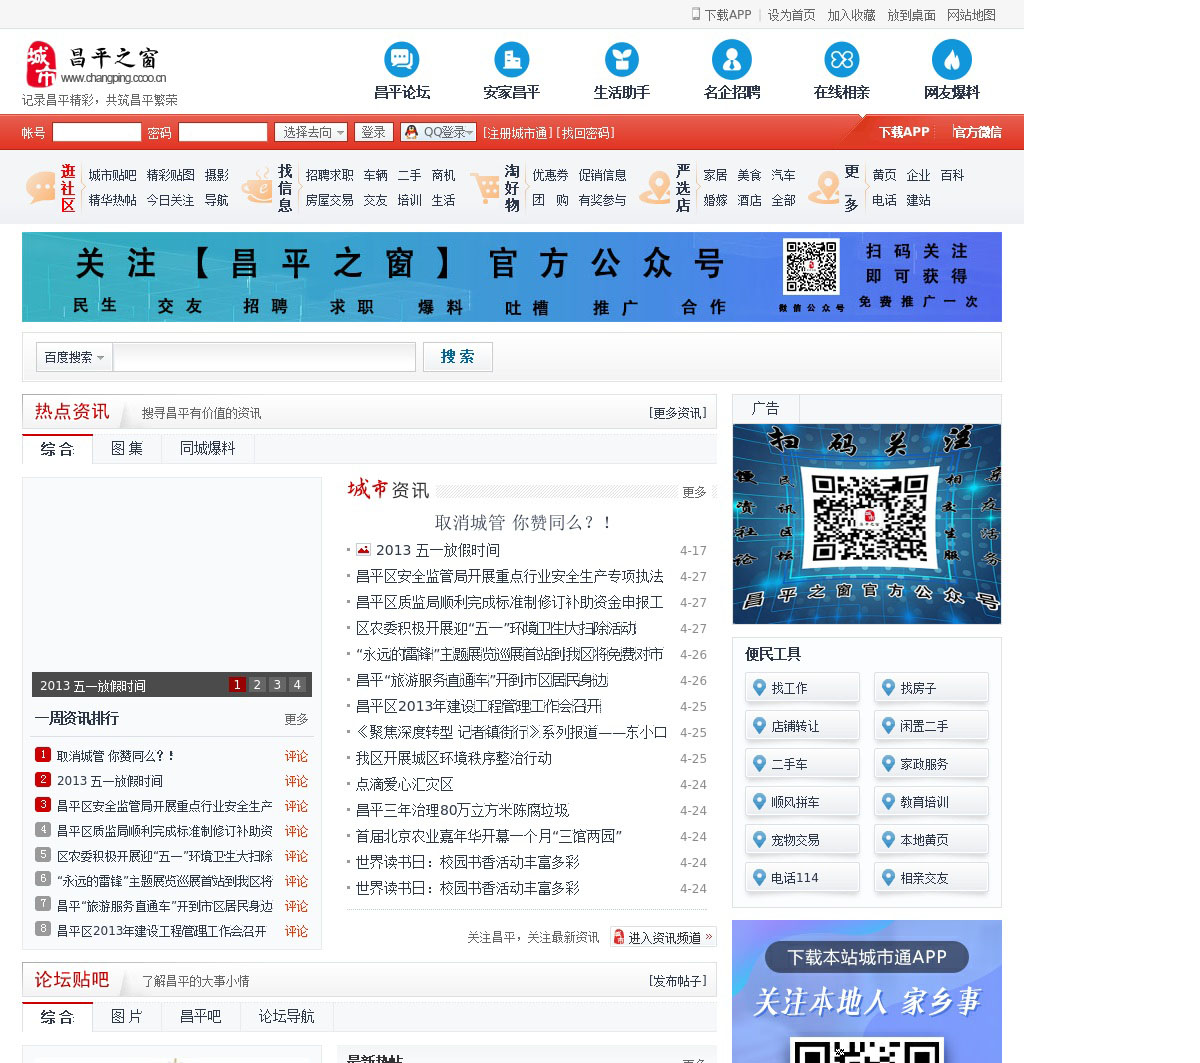
Task: Open the 百度搜索 search engine selector
Action: click(74, 357)
